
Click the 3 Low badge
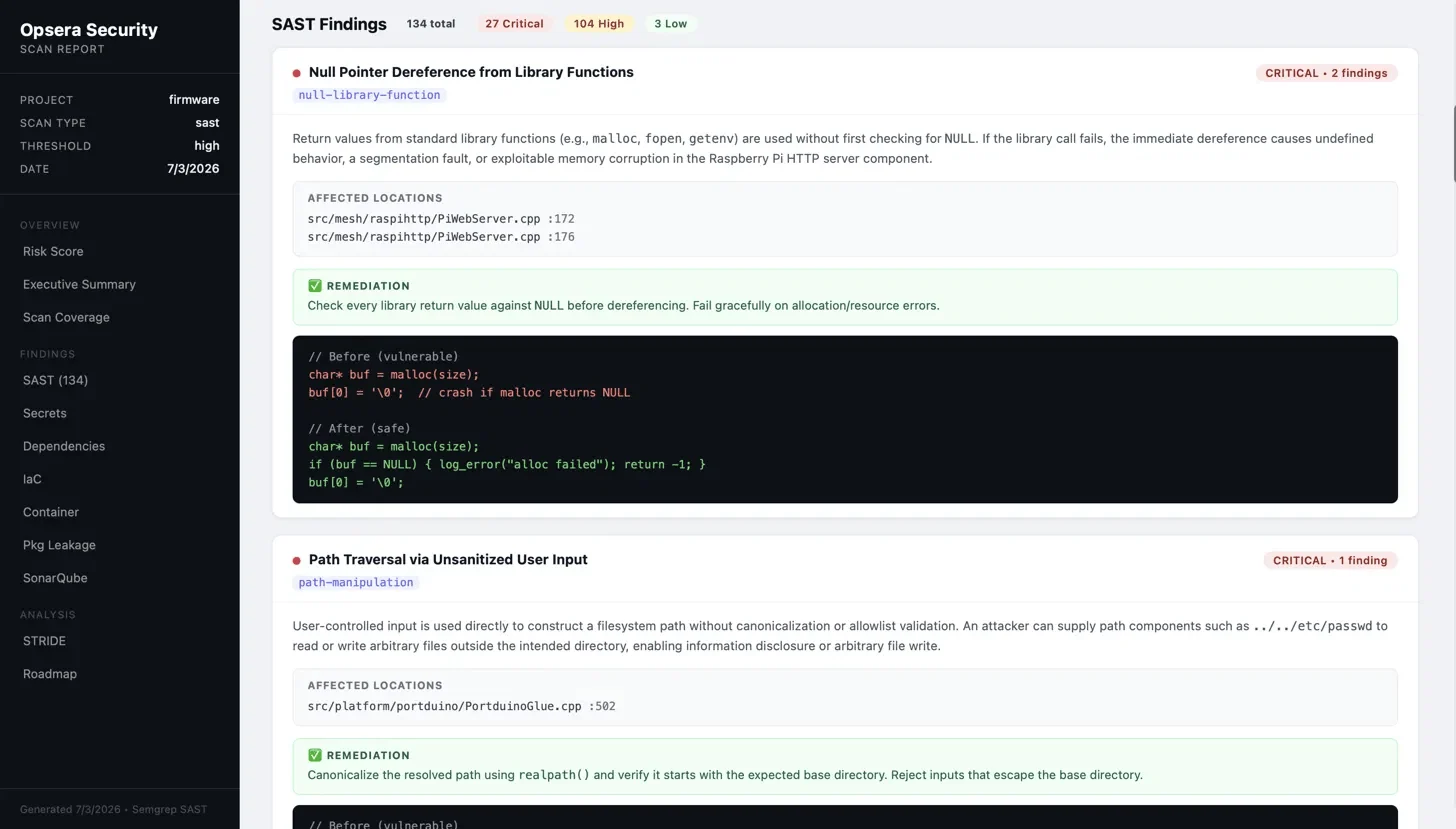(x=670, y=24)
